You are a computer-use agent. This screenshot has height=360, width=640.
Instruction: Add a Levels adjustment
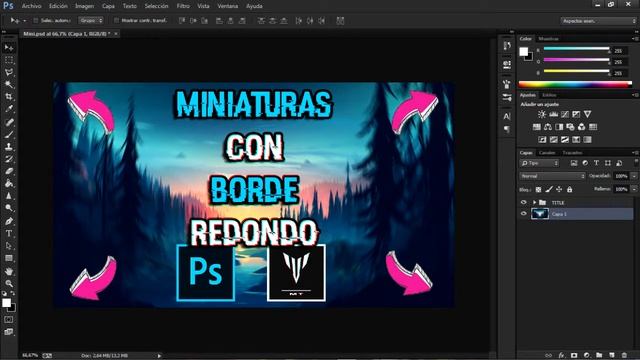point(553,114)
